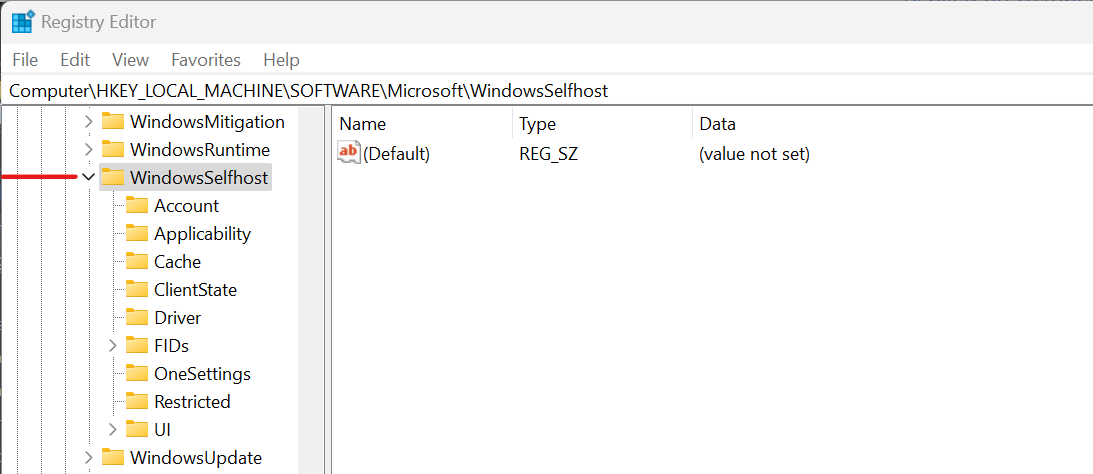Click the WindowsUpdate folder icon
This screenshot has width=1093, height=474.
112,457
